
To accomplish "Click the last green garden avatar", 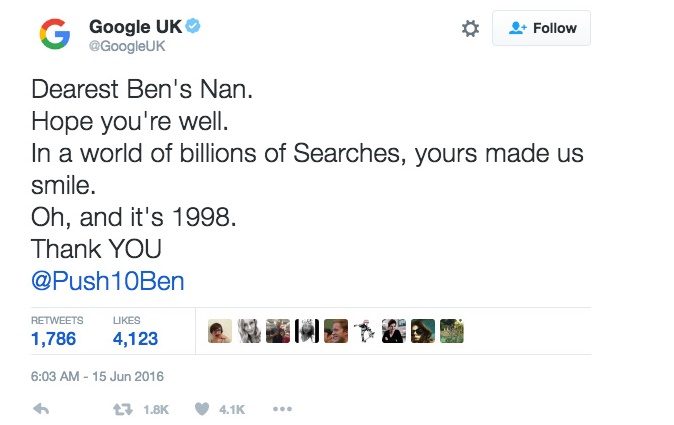I will [x=452, y=332].
